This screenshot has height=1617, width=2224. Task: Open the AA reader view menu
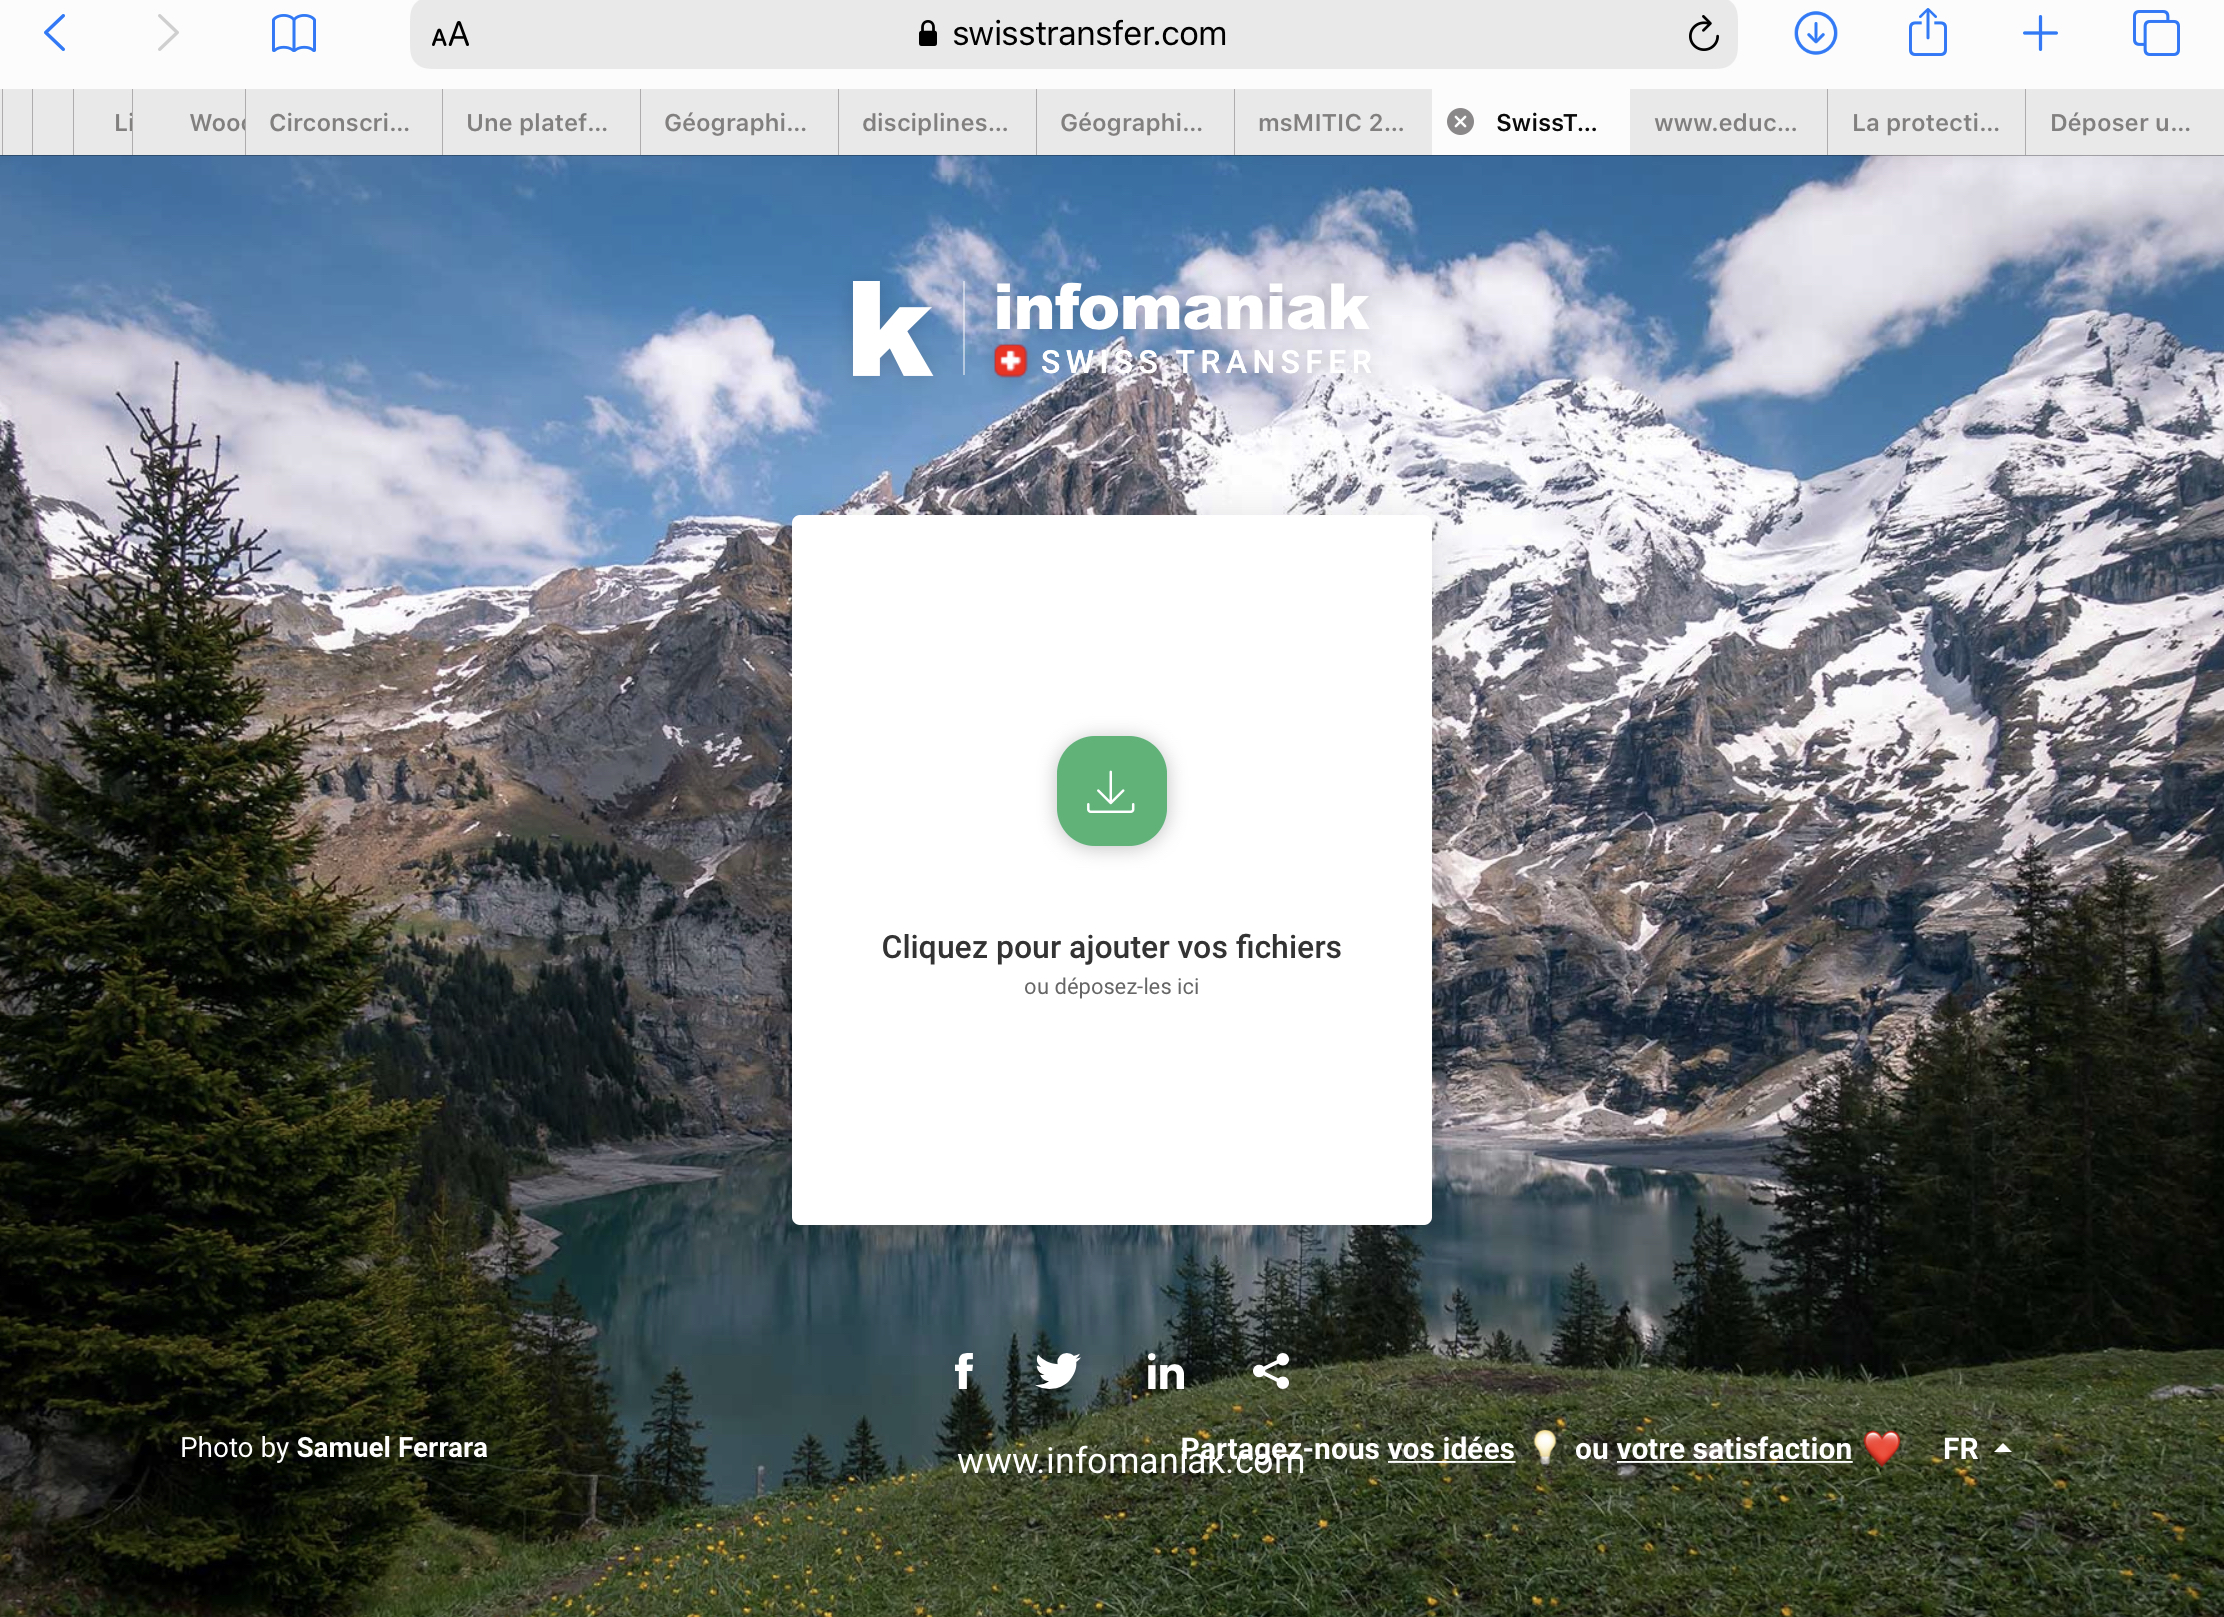(x=450, y=35)
